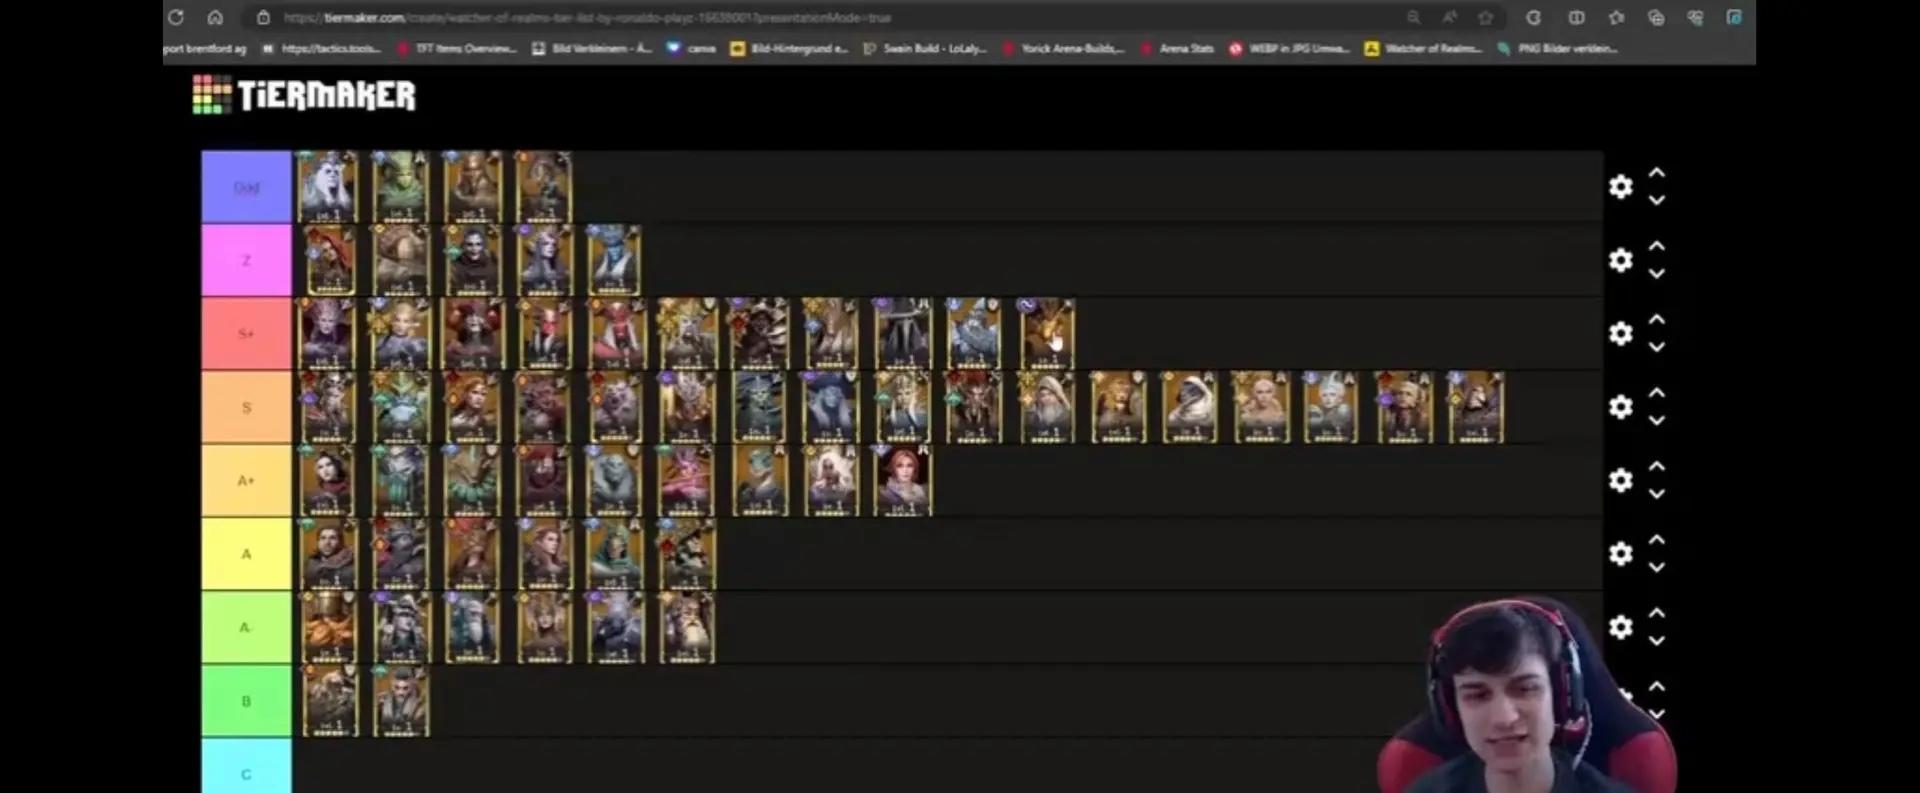The width and height of the screenshot is (1920, 793).
Task: Reload the page with browser refresh icon
Action: (176, 17)
